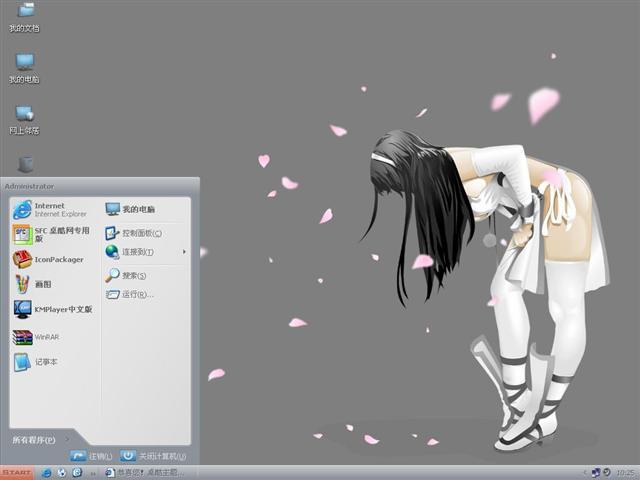Image resolution: width=640 pixels, height=480 pixels.
Task: Expand the 连接到(T) submenu
Action: 145,252
